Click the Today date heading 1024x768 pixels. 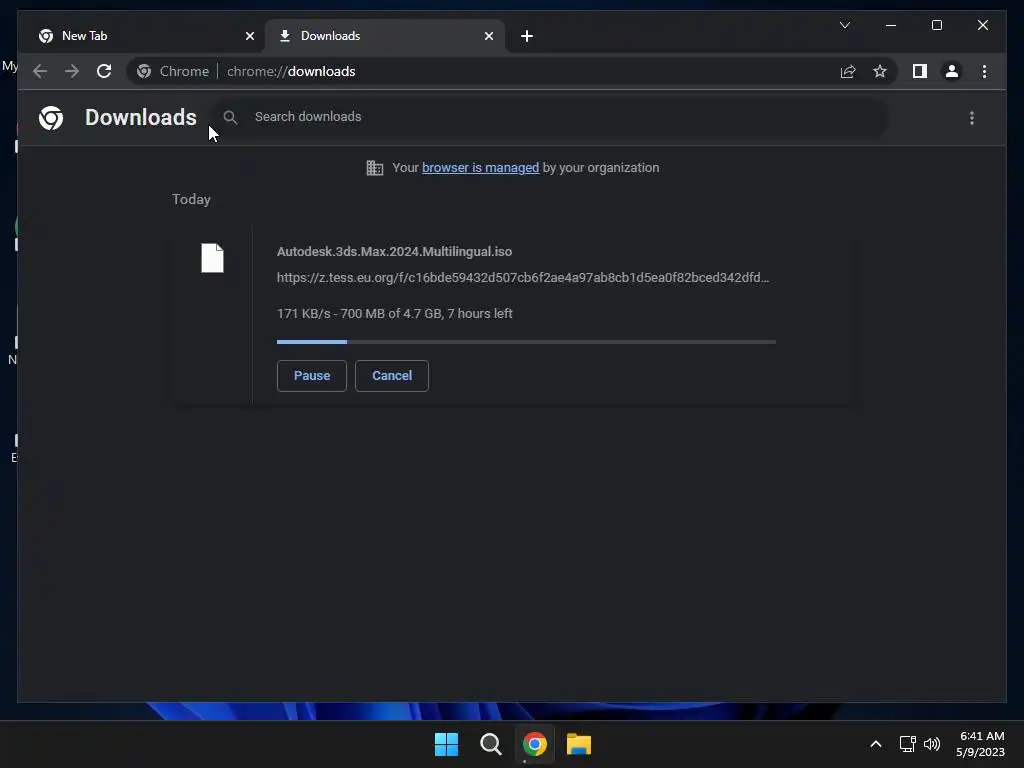[x=191, y=200]
